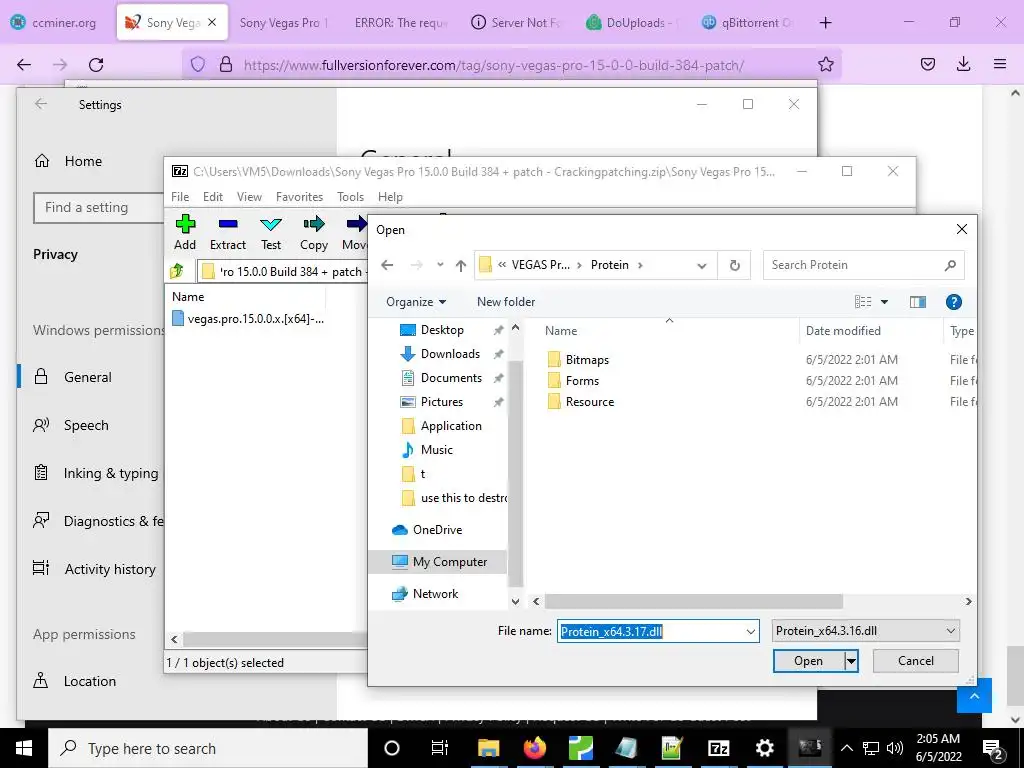Click the Open button's split dropdown arrow
This screenshot has width=1024, height=768.
851,661
